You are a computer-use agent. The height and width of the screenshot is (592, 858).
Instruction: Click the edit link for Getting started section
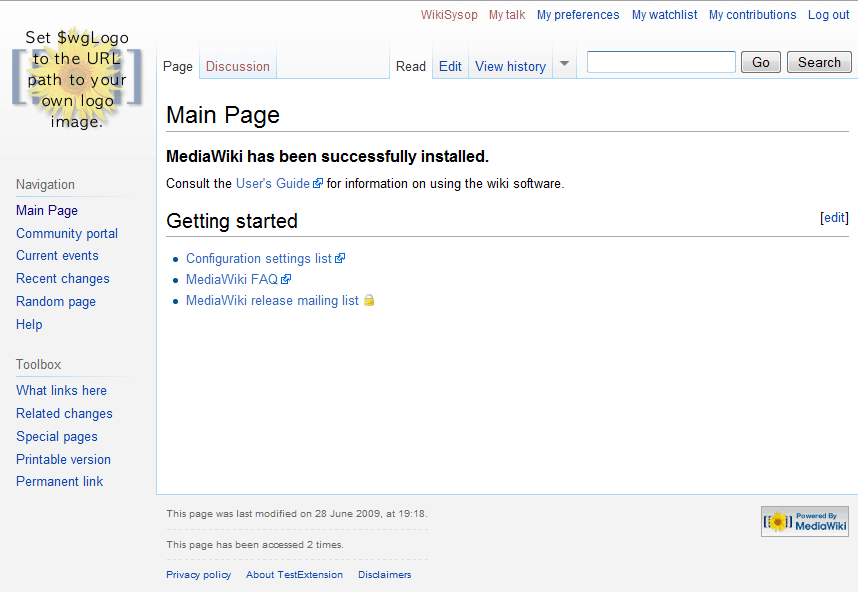coord(834,217)
